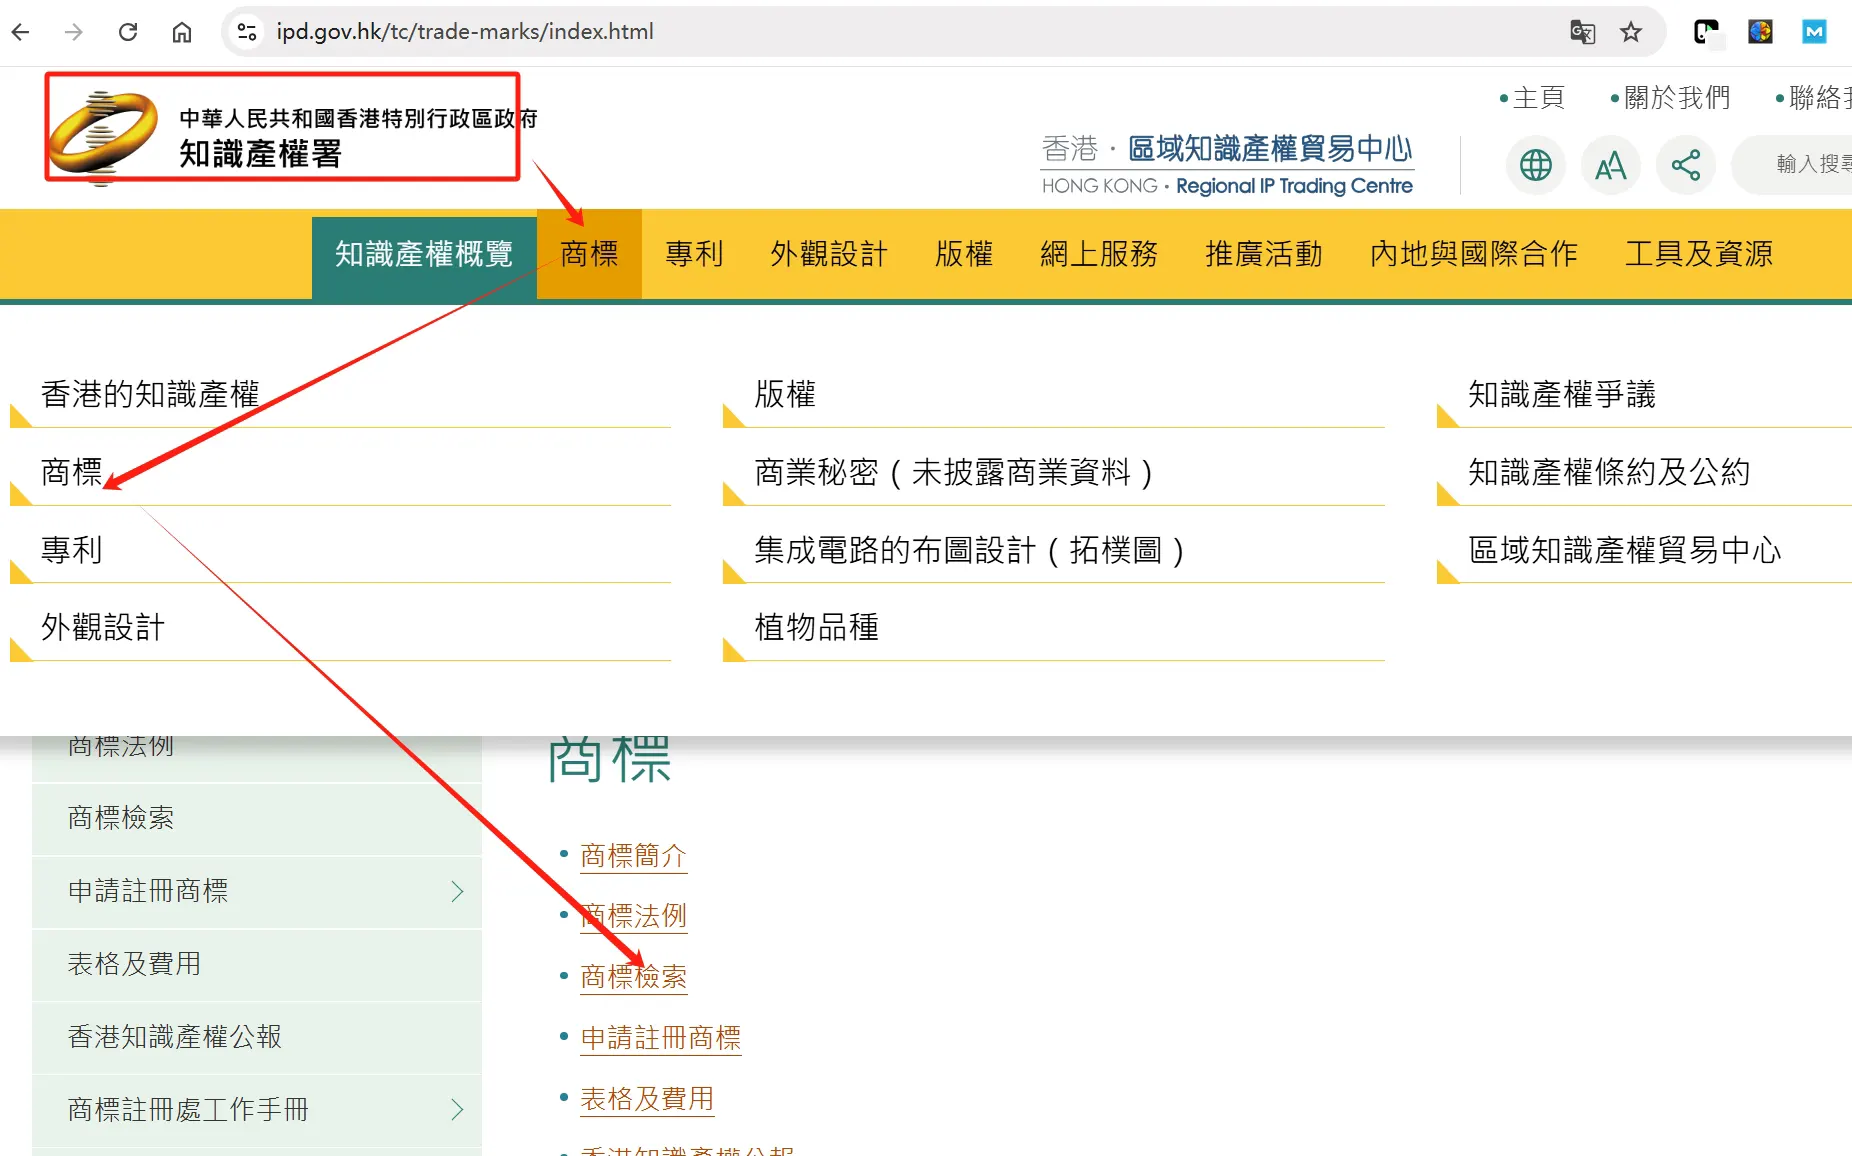Select the 知識產權概覽 nav tab
Viewport: 1852px width, 1156px height.
point(424,254)
